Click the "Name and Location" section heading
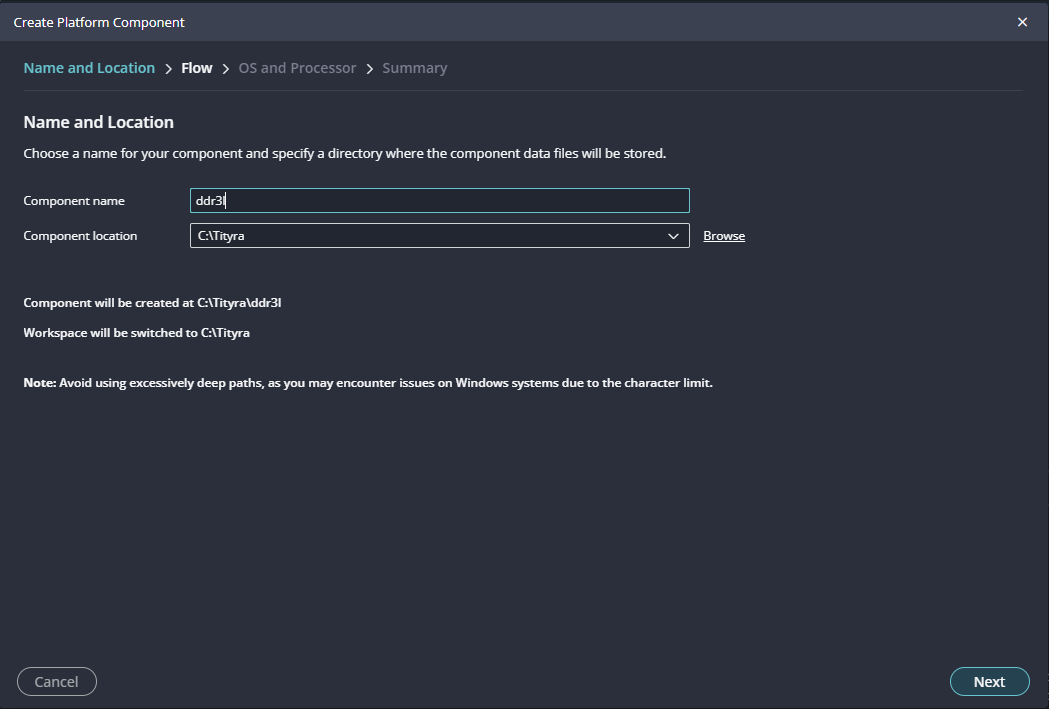 click(98, 122)
